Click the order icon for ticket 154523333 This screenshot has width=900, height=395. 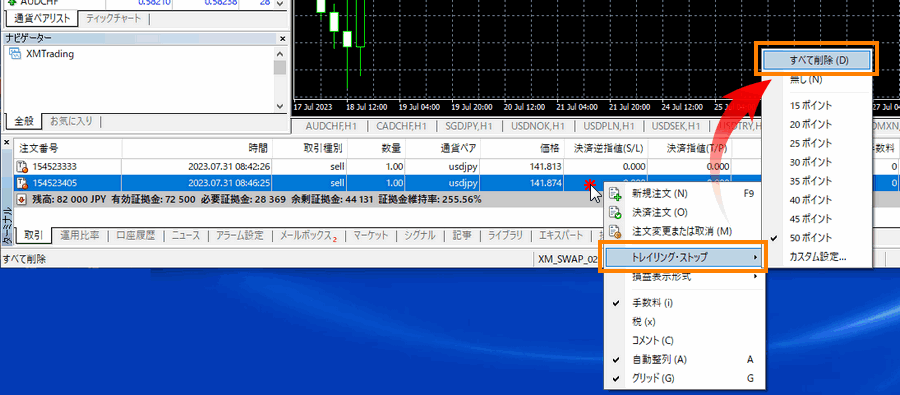pyautogui.click(x=22, y=167)
